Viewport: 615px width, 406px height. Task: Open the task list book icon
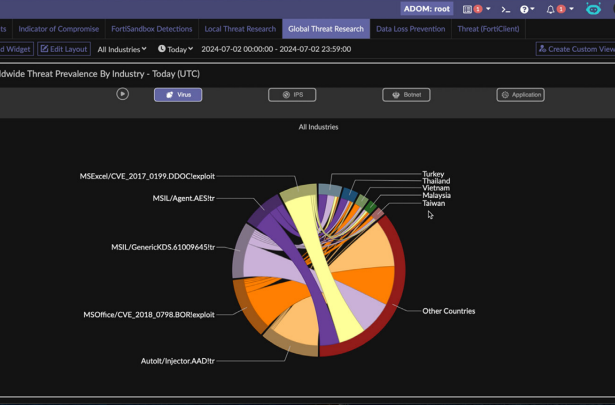click(467, 9)
